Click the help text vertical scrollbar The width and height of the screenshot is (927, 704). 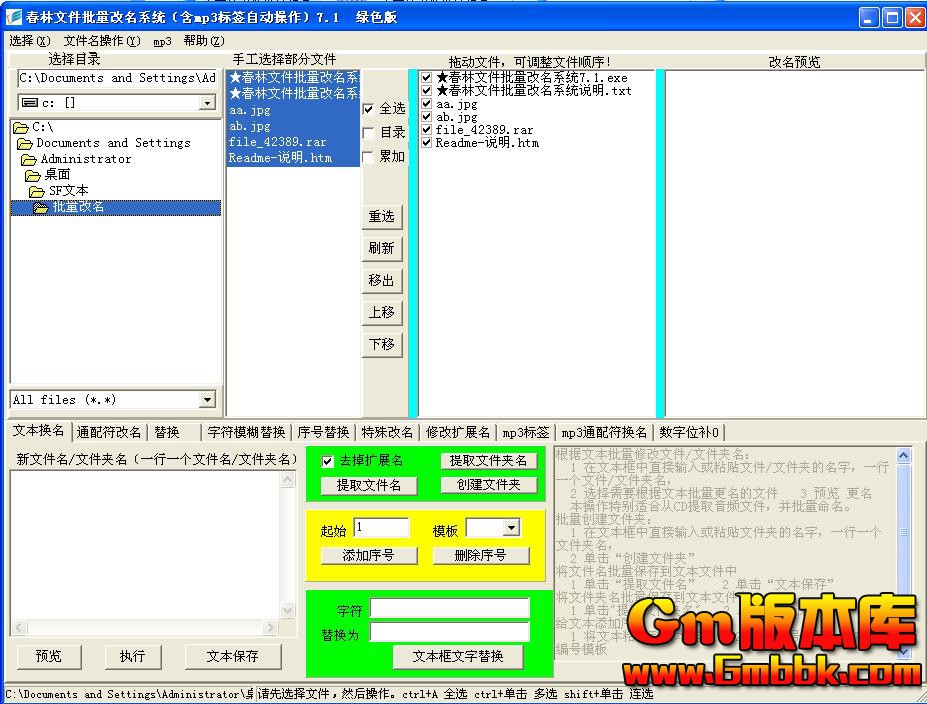tap(903, 552)
